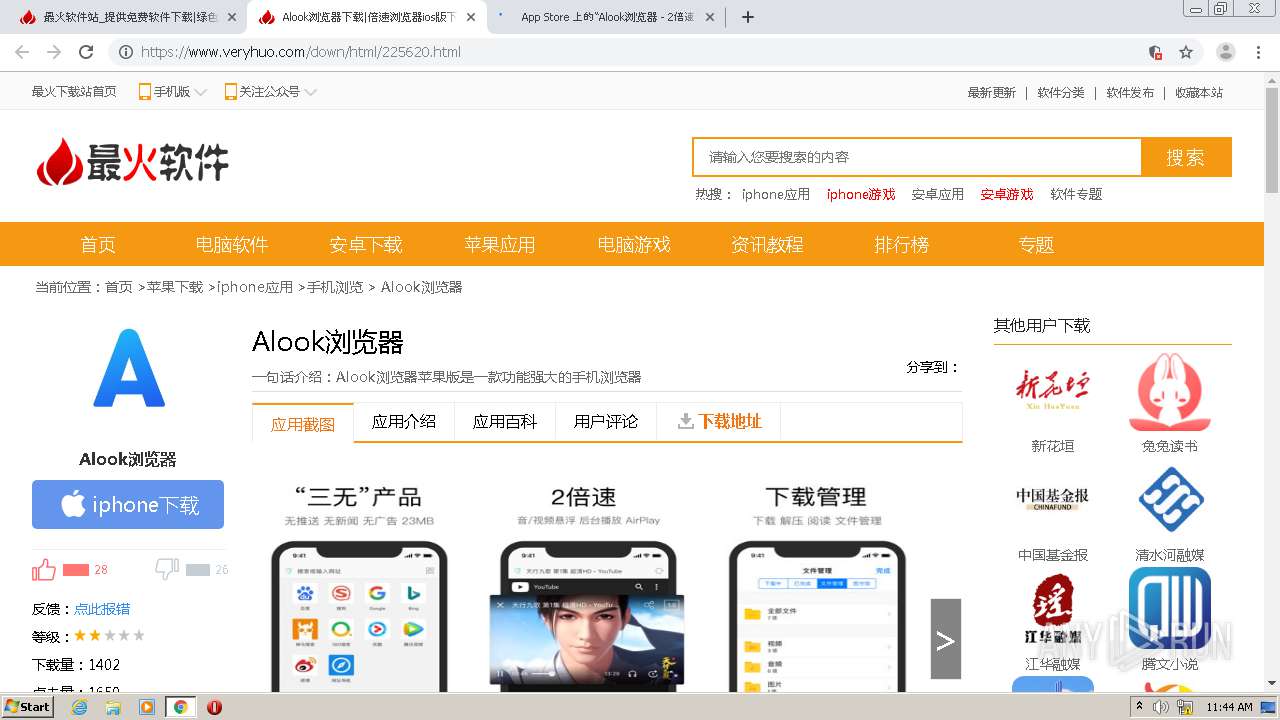Bookmark this page with star icon
This screenshot has height=720, width=1280.
click(1186, 52)
